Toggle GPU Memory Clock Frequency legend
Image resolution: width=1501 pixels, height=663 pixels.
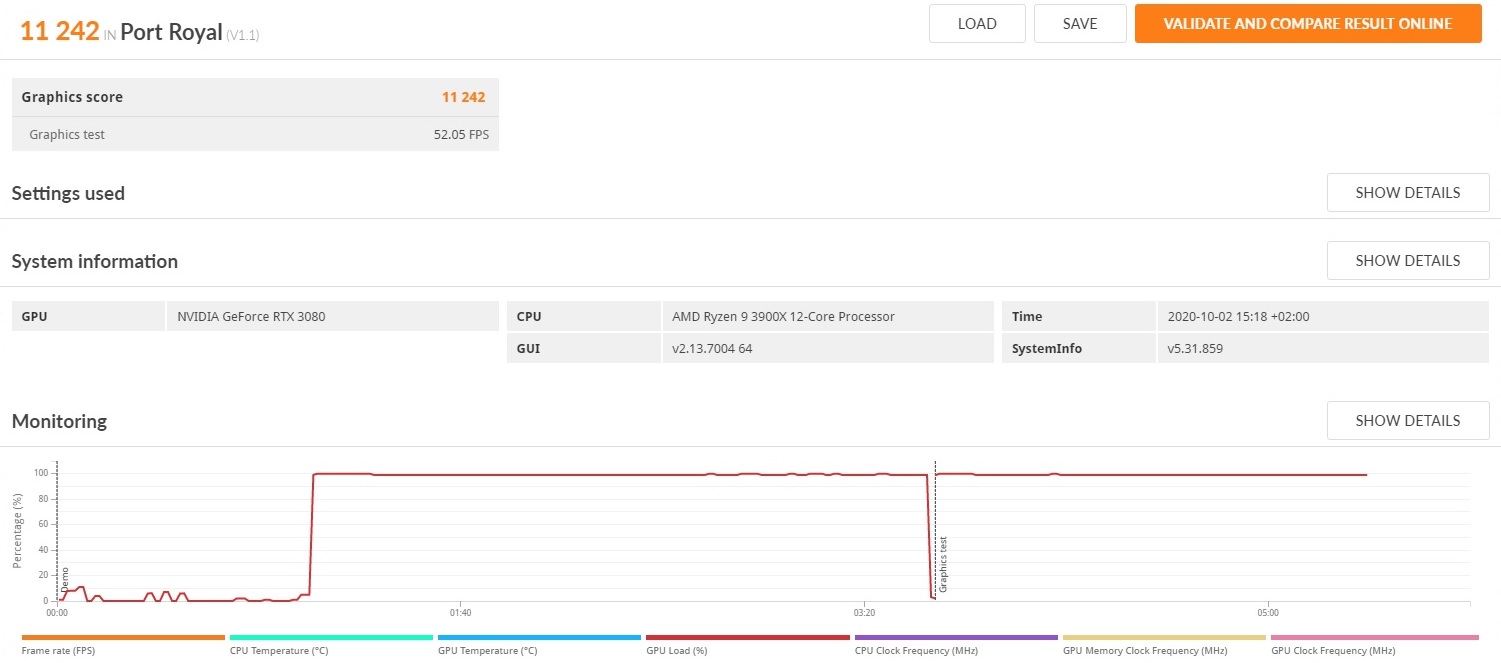coord(1164,645)
